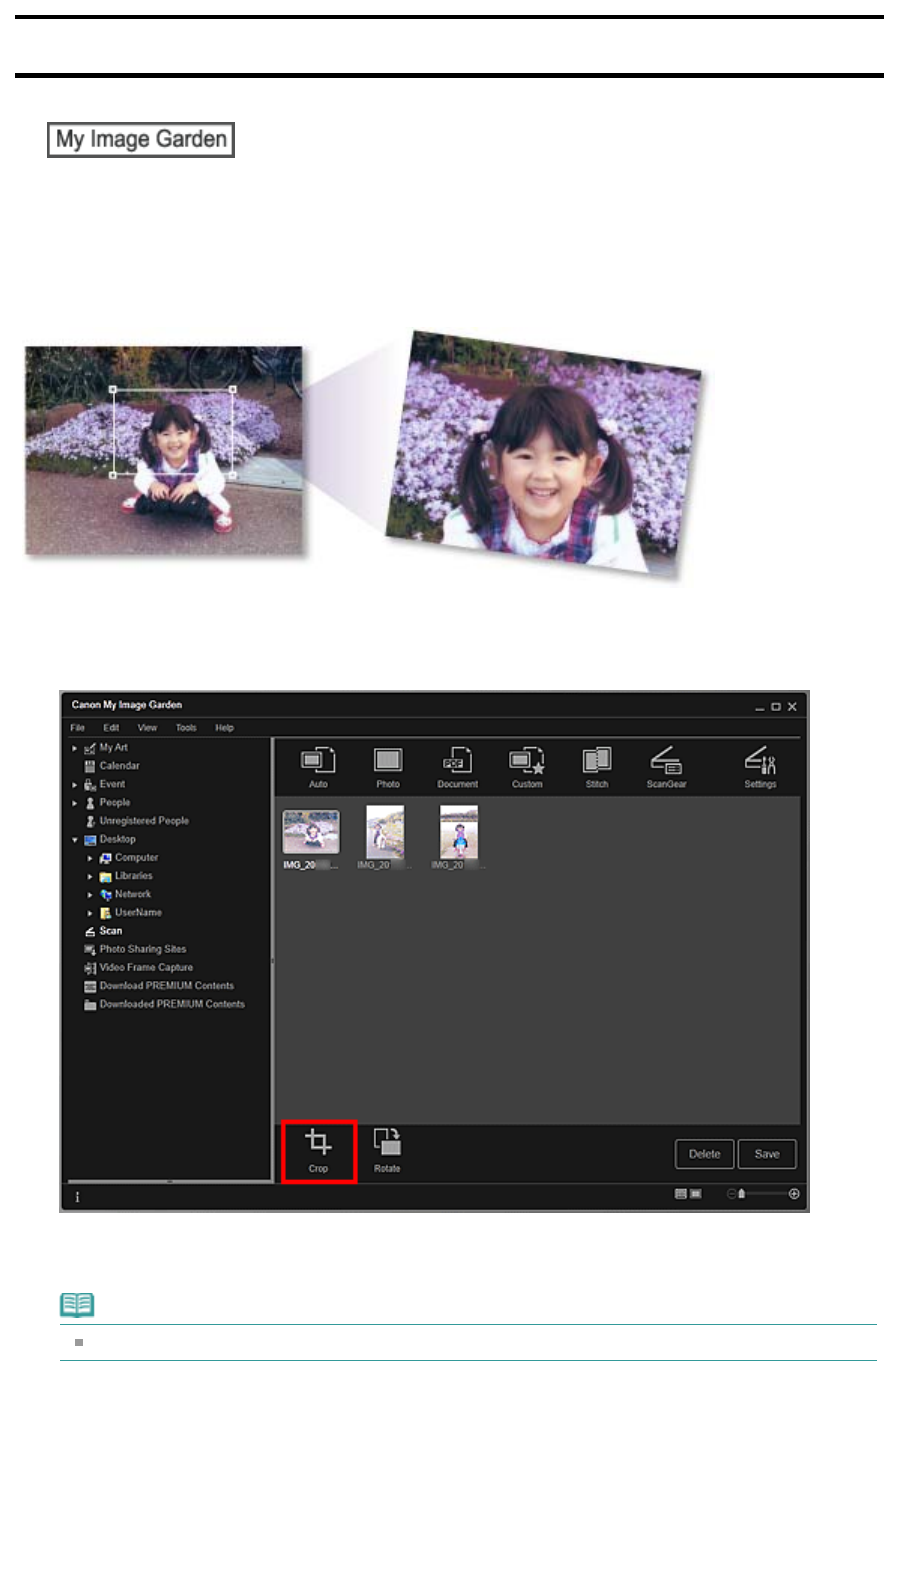Click the Delete button
899x1570 pixels.
[704, 1154]
